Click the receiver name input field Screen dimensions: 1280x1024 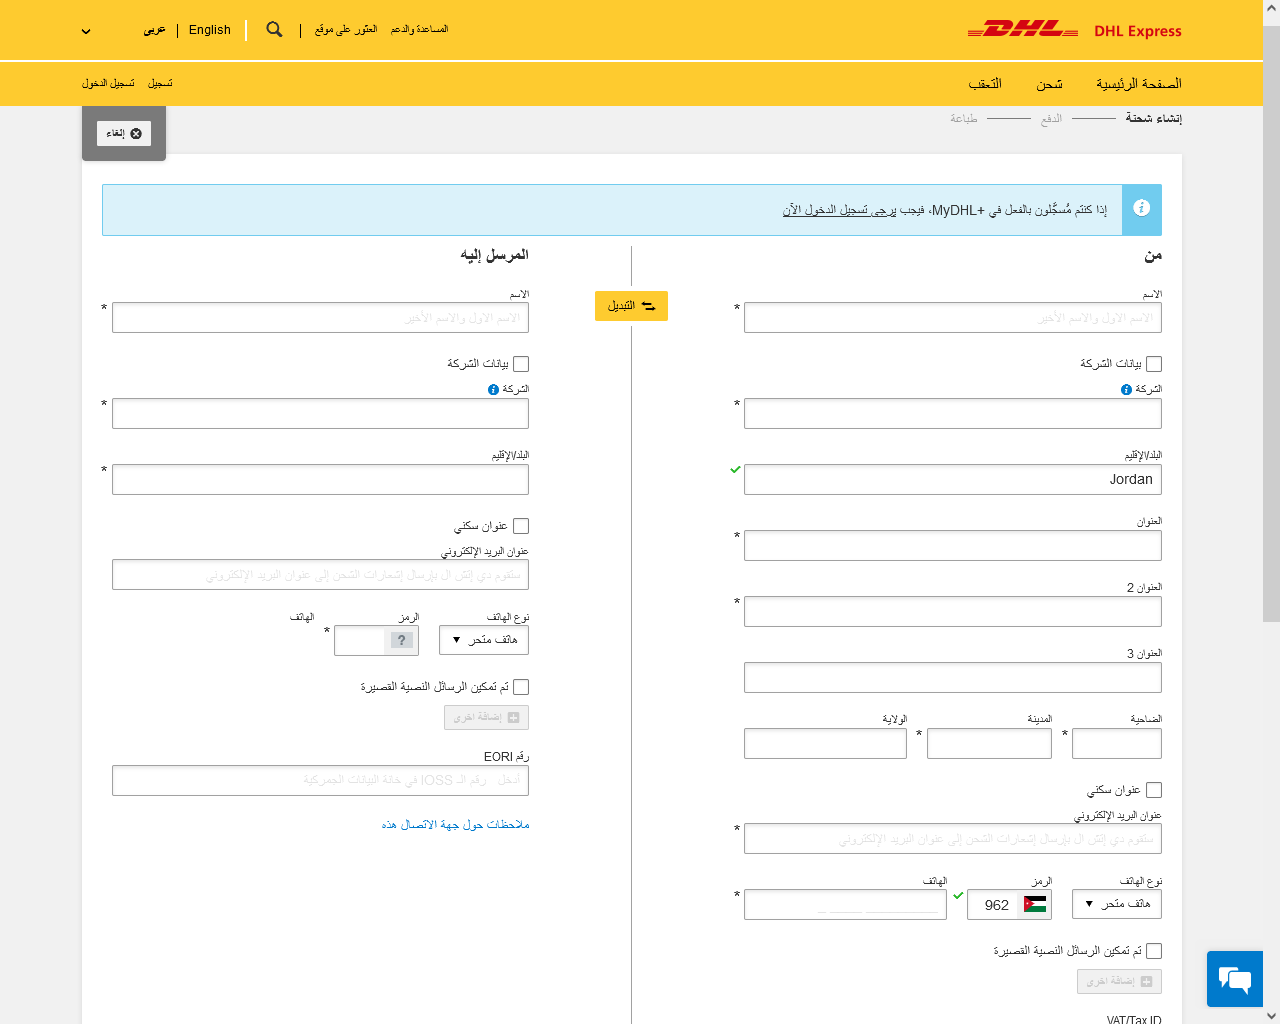[320, 318]
